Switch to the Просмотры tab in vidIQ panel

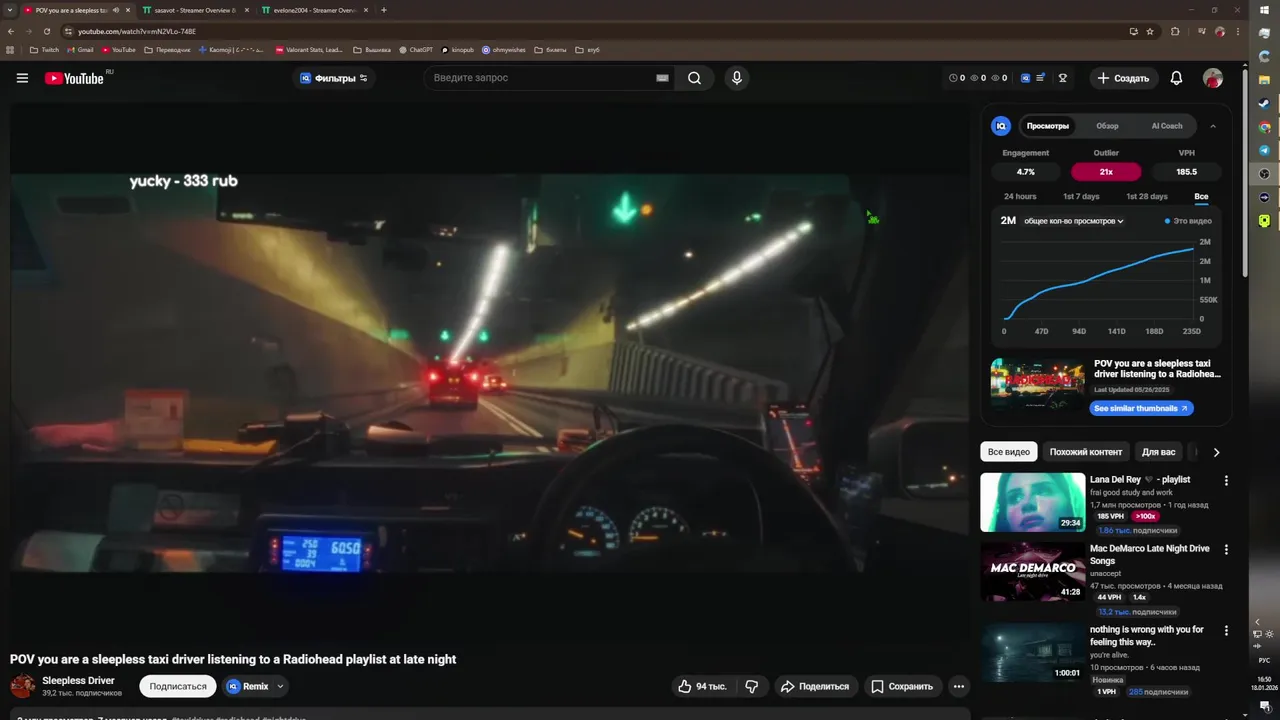point(1048,126)
